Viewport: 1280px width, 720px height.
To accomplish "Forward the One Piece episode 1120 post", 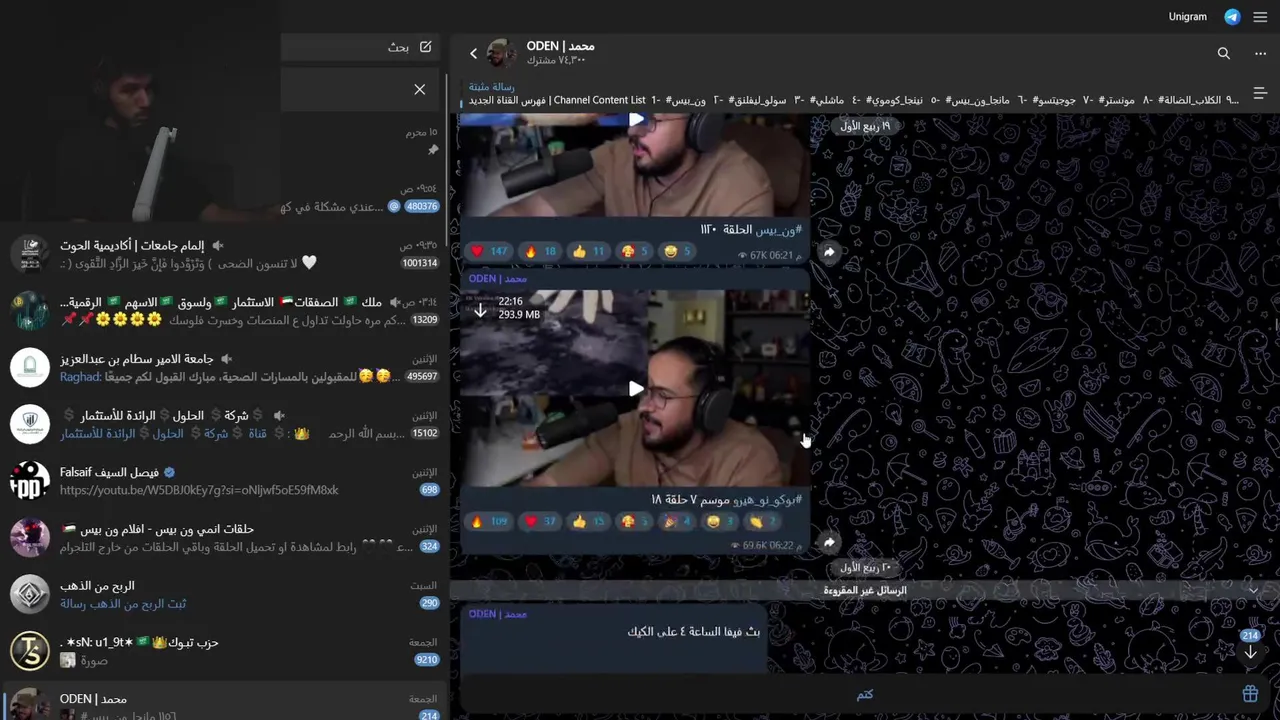I will (829, 252).
